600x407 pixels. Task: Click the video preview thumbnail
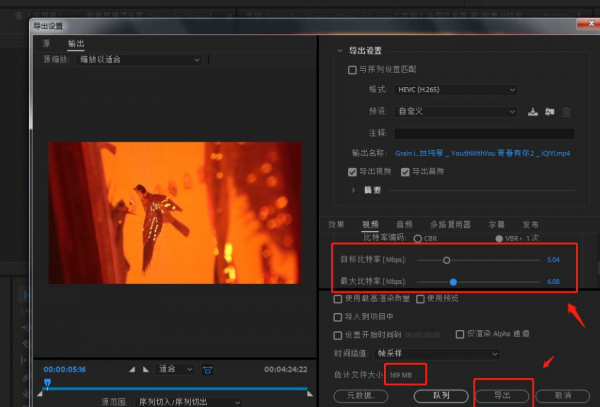(175, 213)
